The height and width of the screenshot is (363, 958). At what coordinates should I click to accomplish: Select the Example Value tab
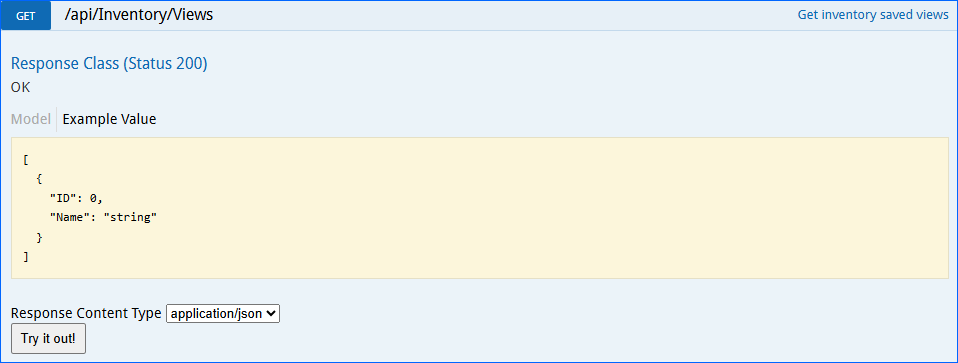pos(109,119)
